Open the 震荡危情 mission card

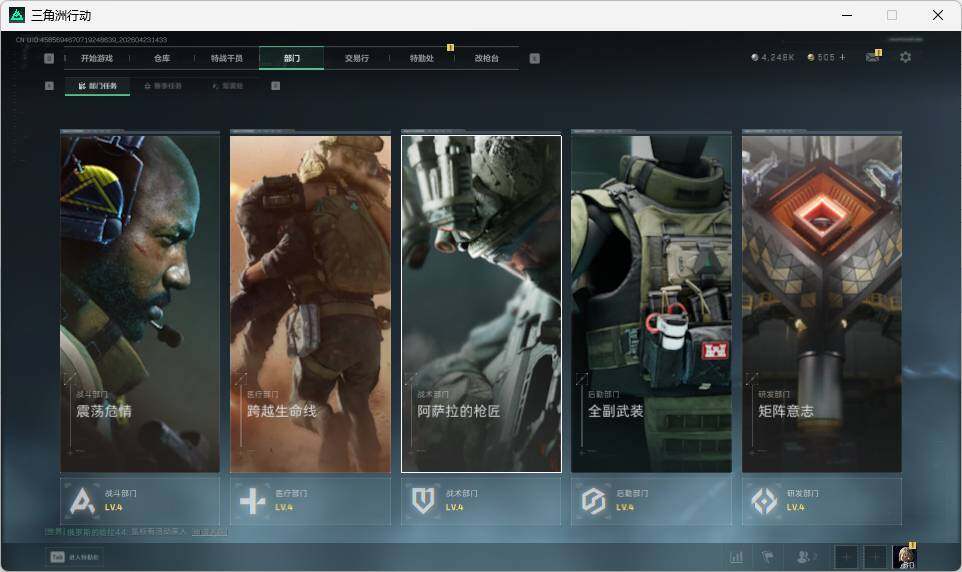(140, 304)
